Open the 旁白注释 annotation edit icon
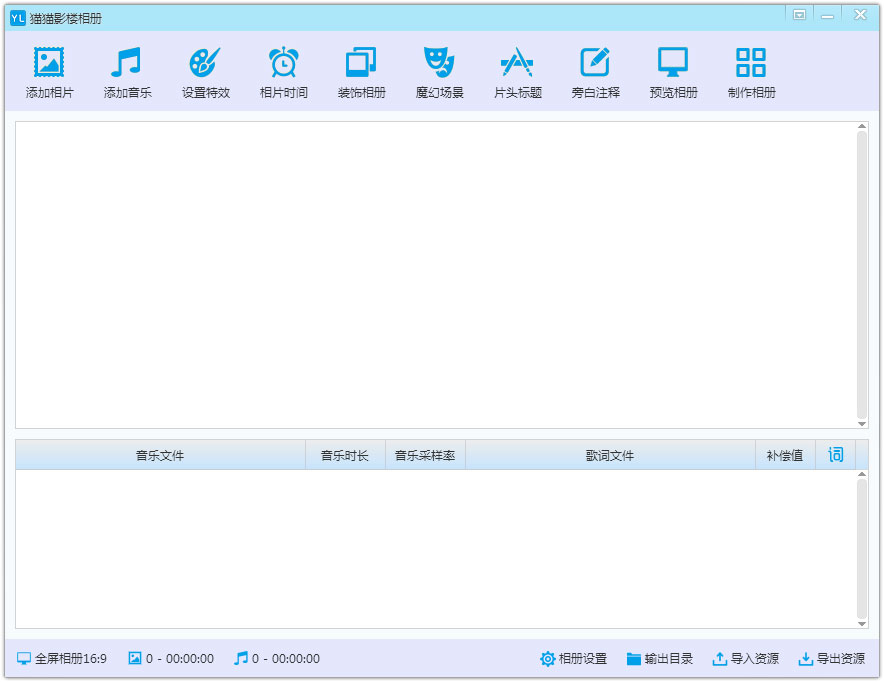 point(595,62)
